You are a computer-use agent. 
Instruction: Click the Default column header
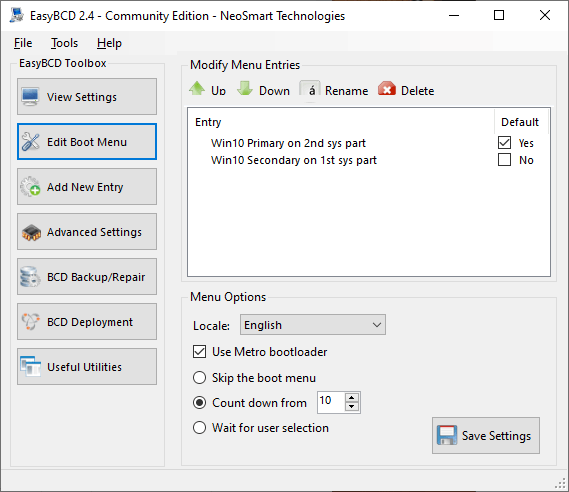click(x=520, y=122)
